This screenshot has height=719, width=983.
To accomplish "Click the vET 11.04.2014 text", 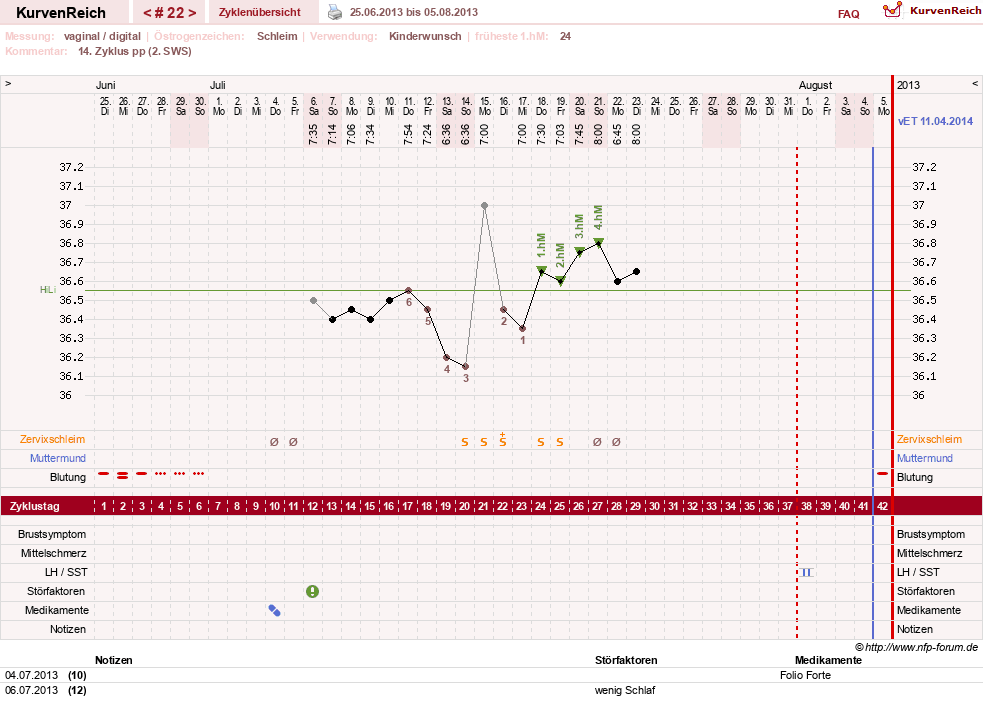I will tap(935, 121).
